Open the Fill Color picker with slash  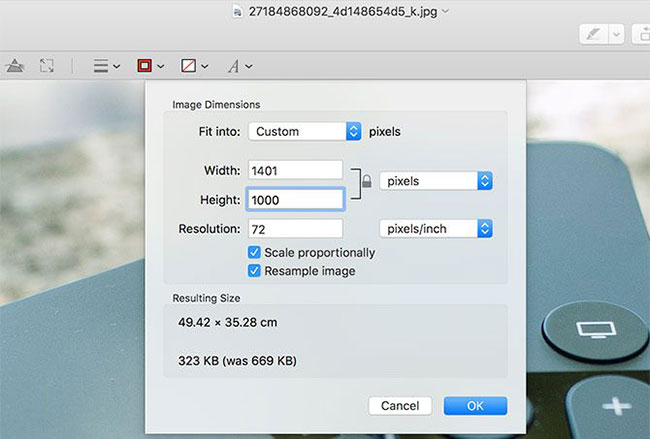tap(193, 66)
